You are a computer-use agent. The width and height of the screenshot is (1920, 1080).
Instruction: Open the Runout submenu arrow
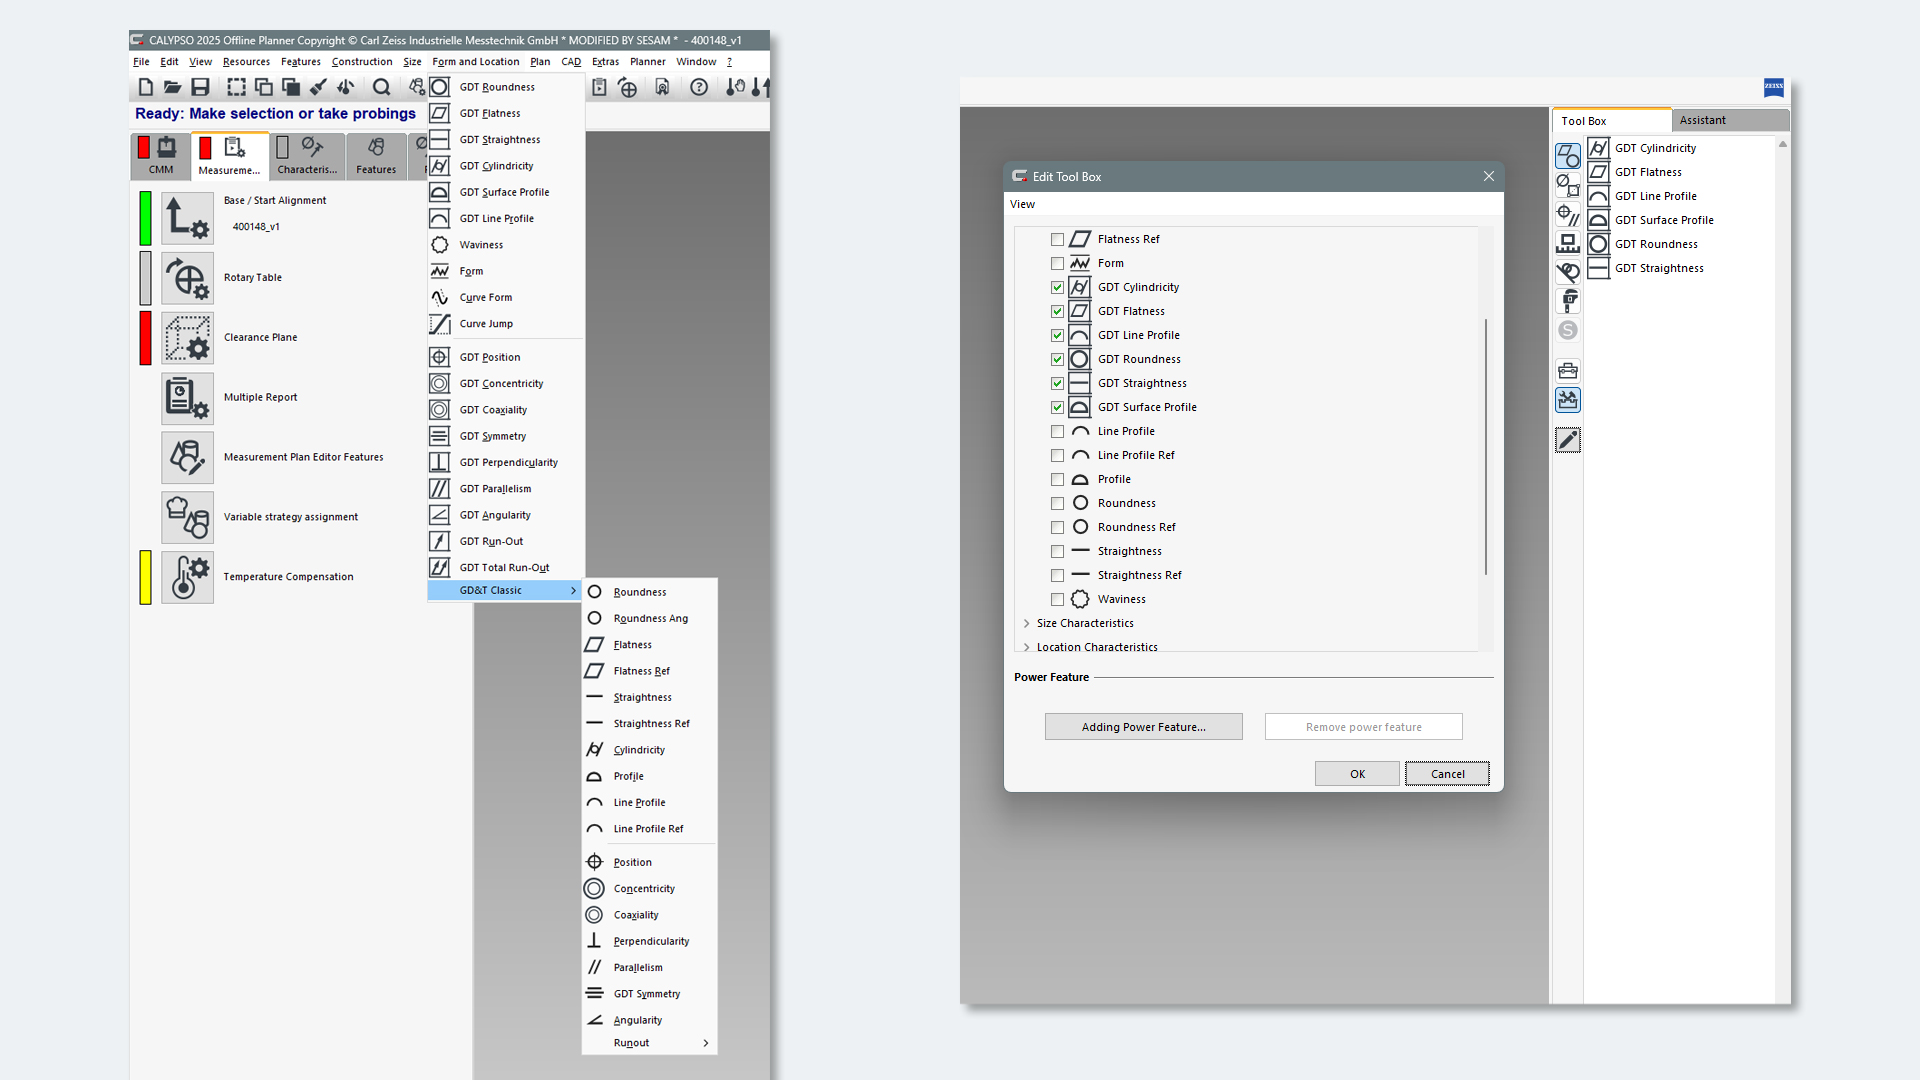[706, 1043]
